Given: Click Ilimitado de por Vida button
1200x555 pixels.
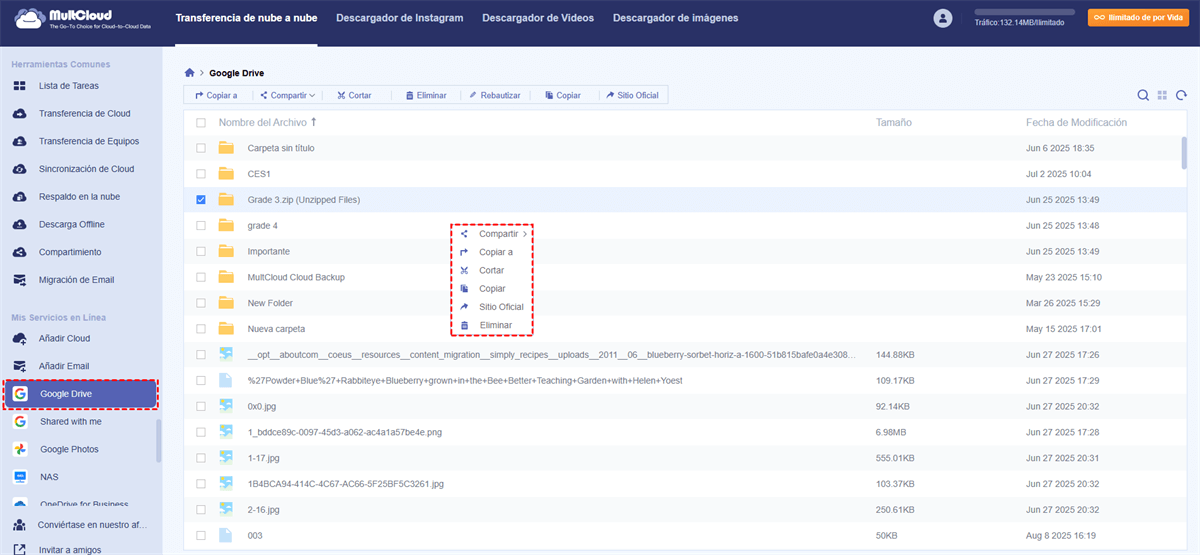Looking at the screenshot, I should 1138,18.
